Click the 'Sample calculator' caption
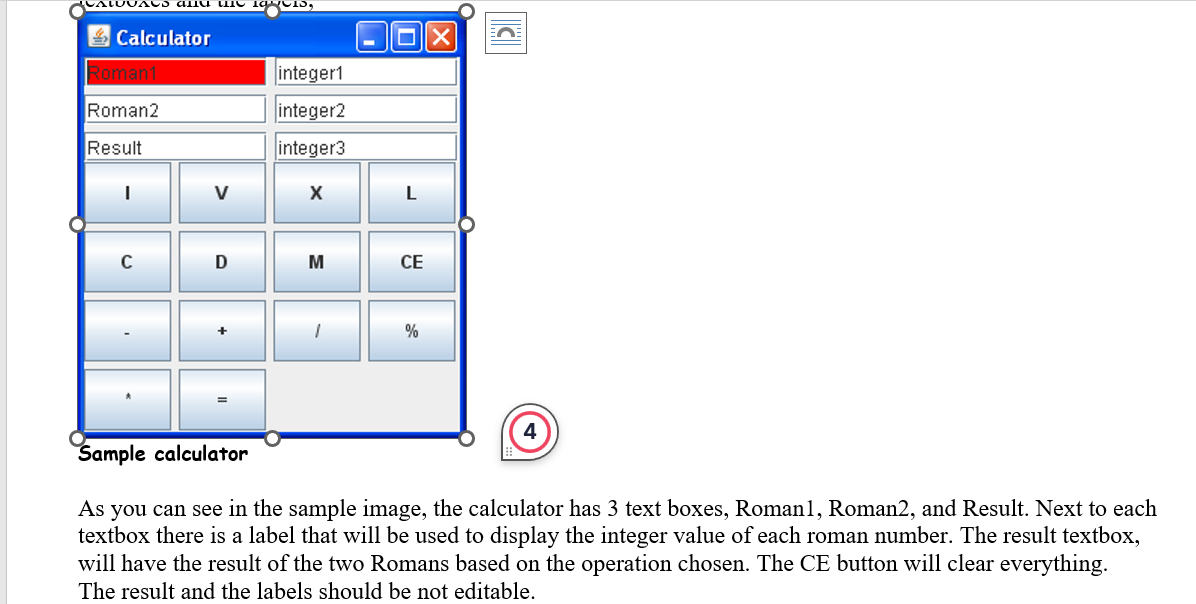 coord(163,454)
